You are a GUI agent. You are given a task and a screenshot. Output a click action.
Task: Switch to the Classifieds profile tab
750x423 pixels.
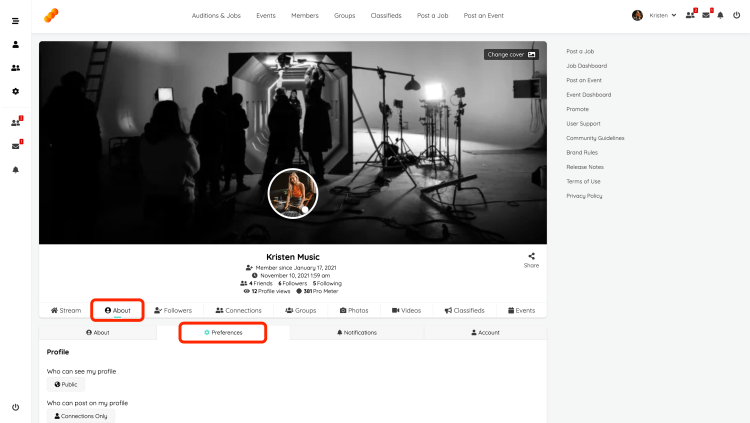(x=464, y=311)
